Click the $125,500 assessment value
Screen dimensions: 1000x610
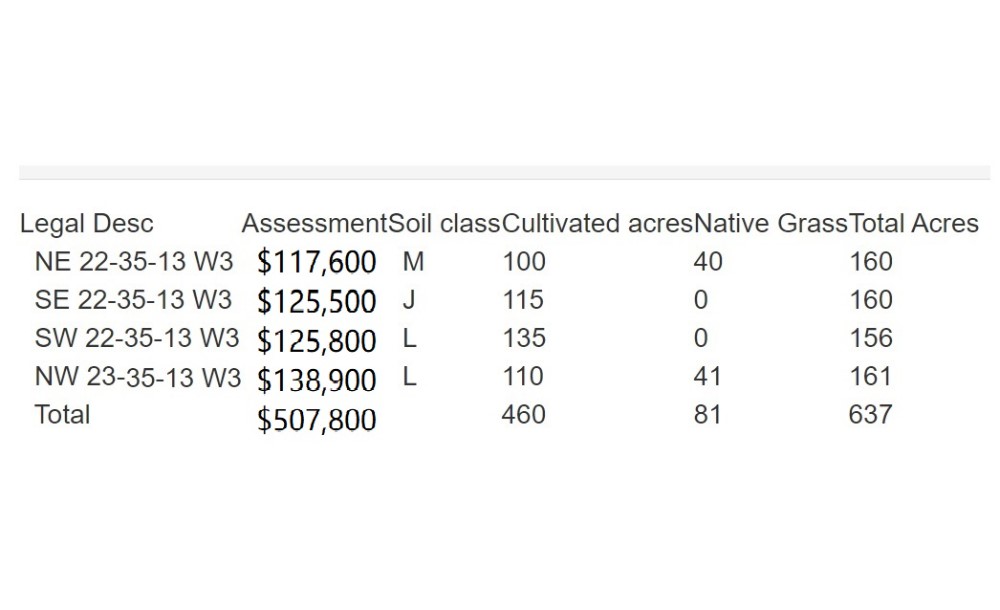point(316,302)
